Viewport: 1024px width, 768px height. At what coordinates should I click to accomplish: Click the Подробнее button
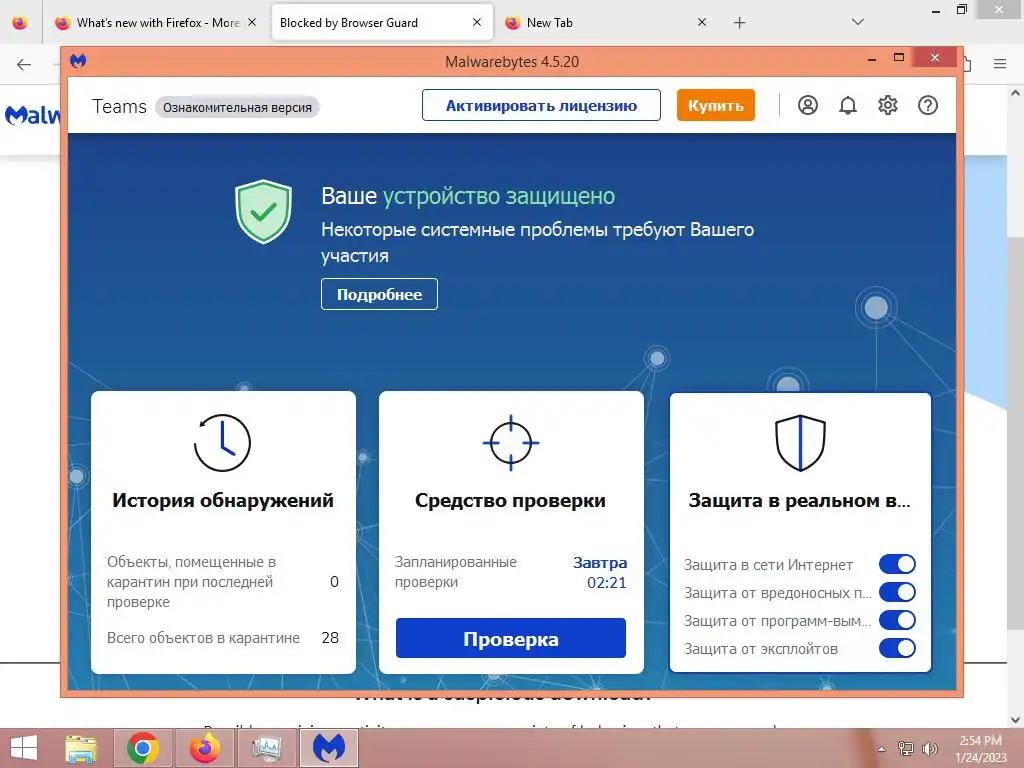click(x=379, y=295)
